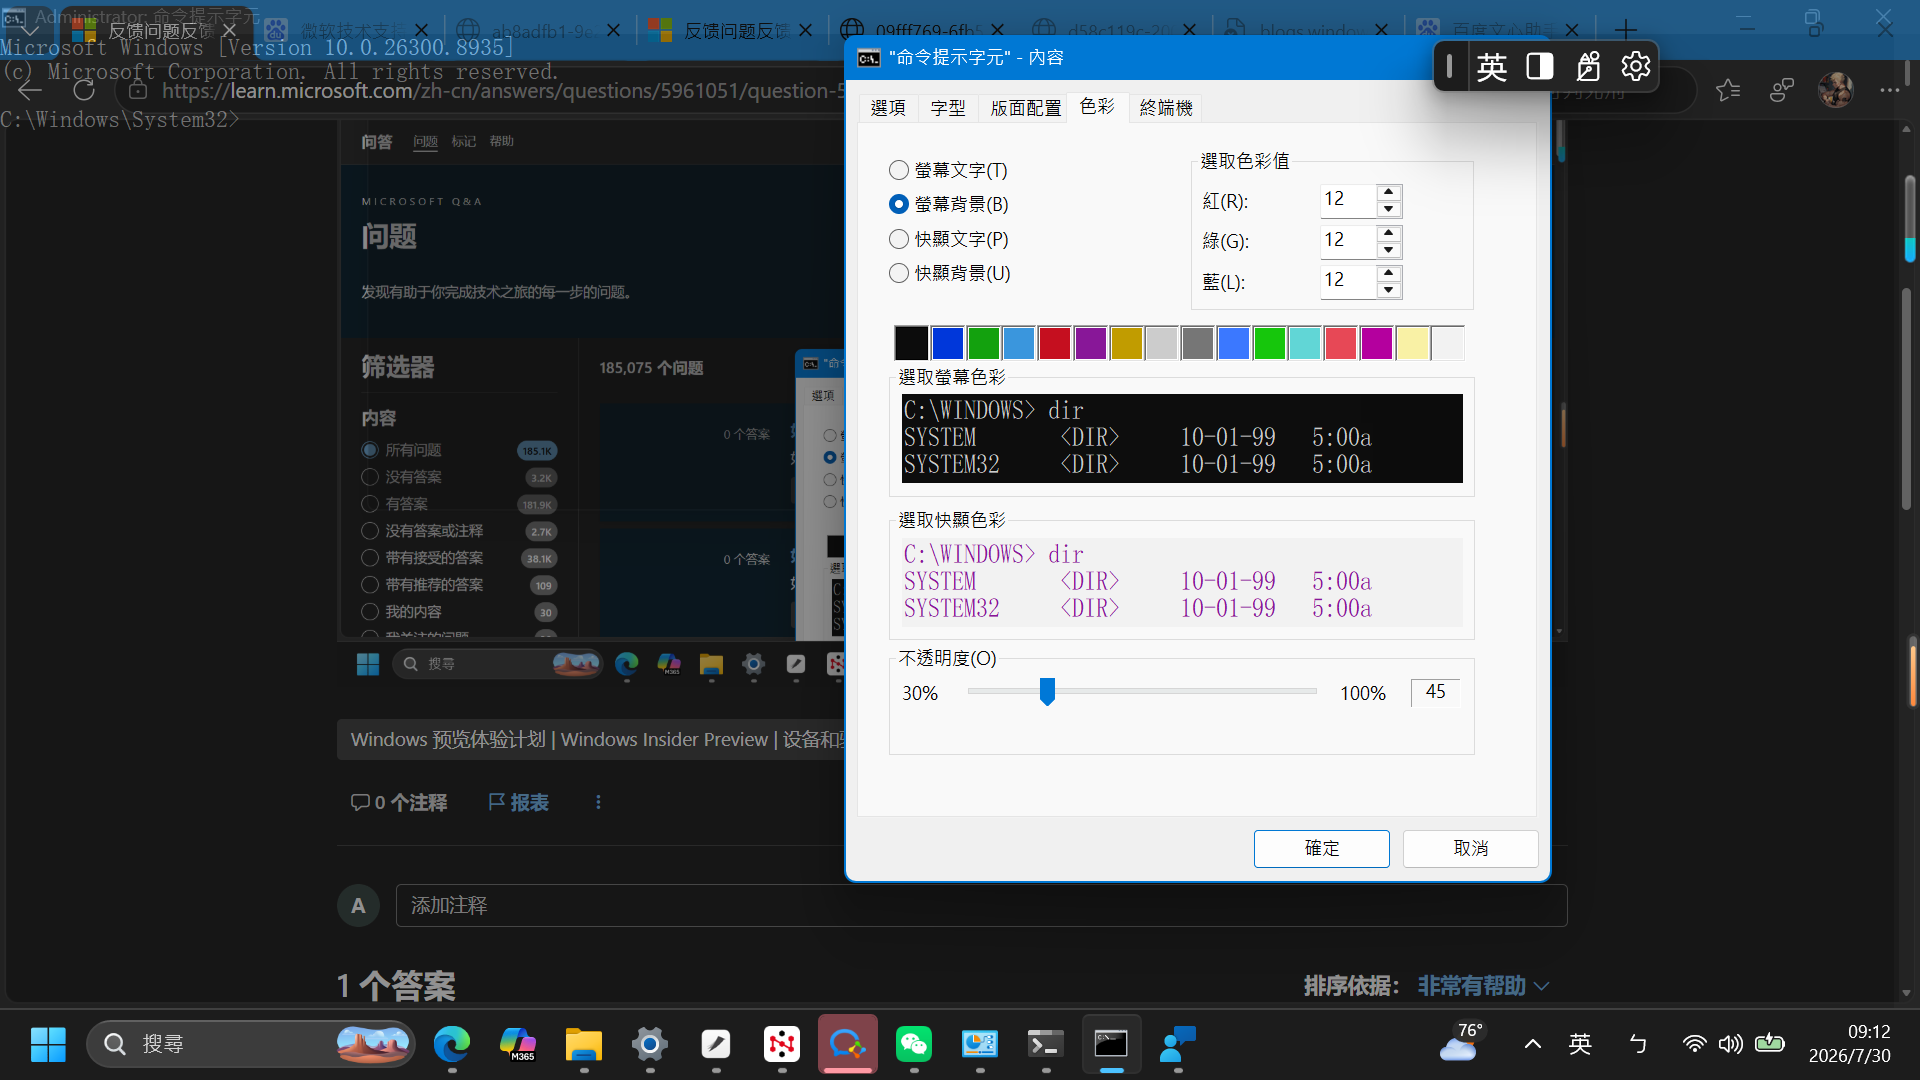
Task: Open the Edge profile avatar
Action: (1836, 90)
